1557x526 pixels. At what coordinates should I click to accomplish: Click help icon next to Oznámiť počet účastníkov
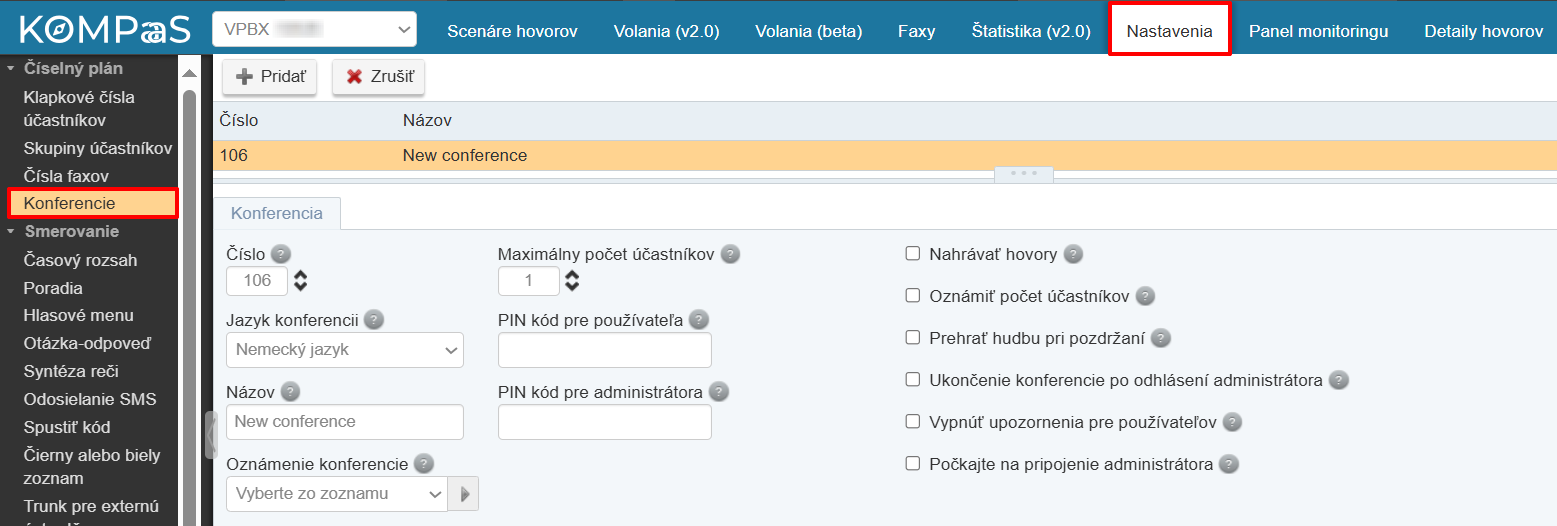1146,296
